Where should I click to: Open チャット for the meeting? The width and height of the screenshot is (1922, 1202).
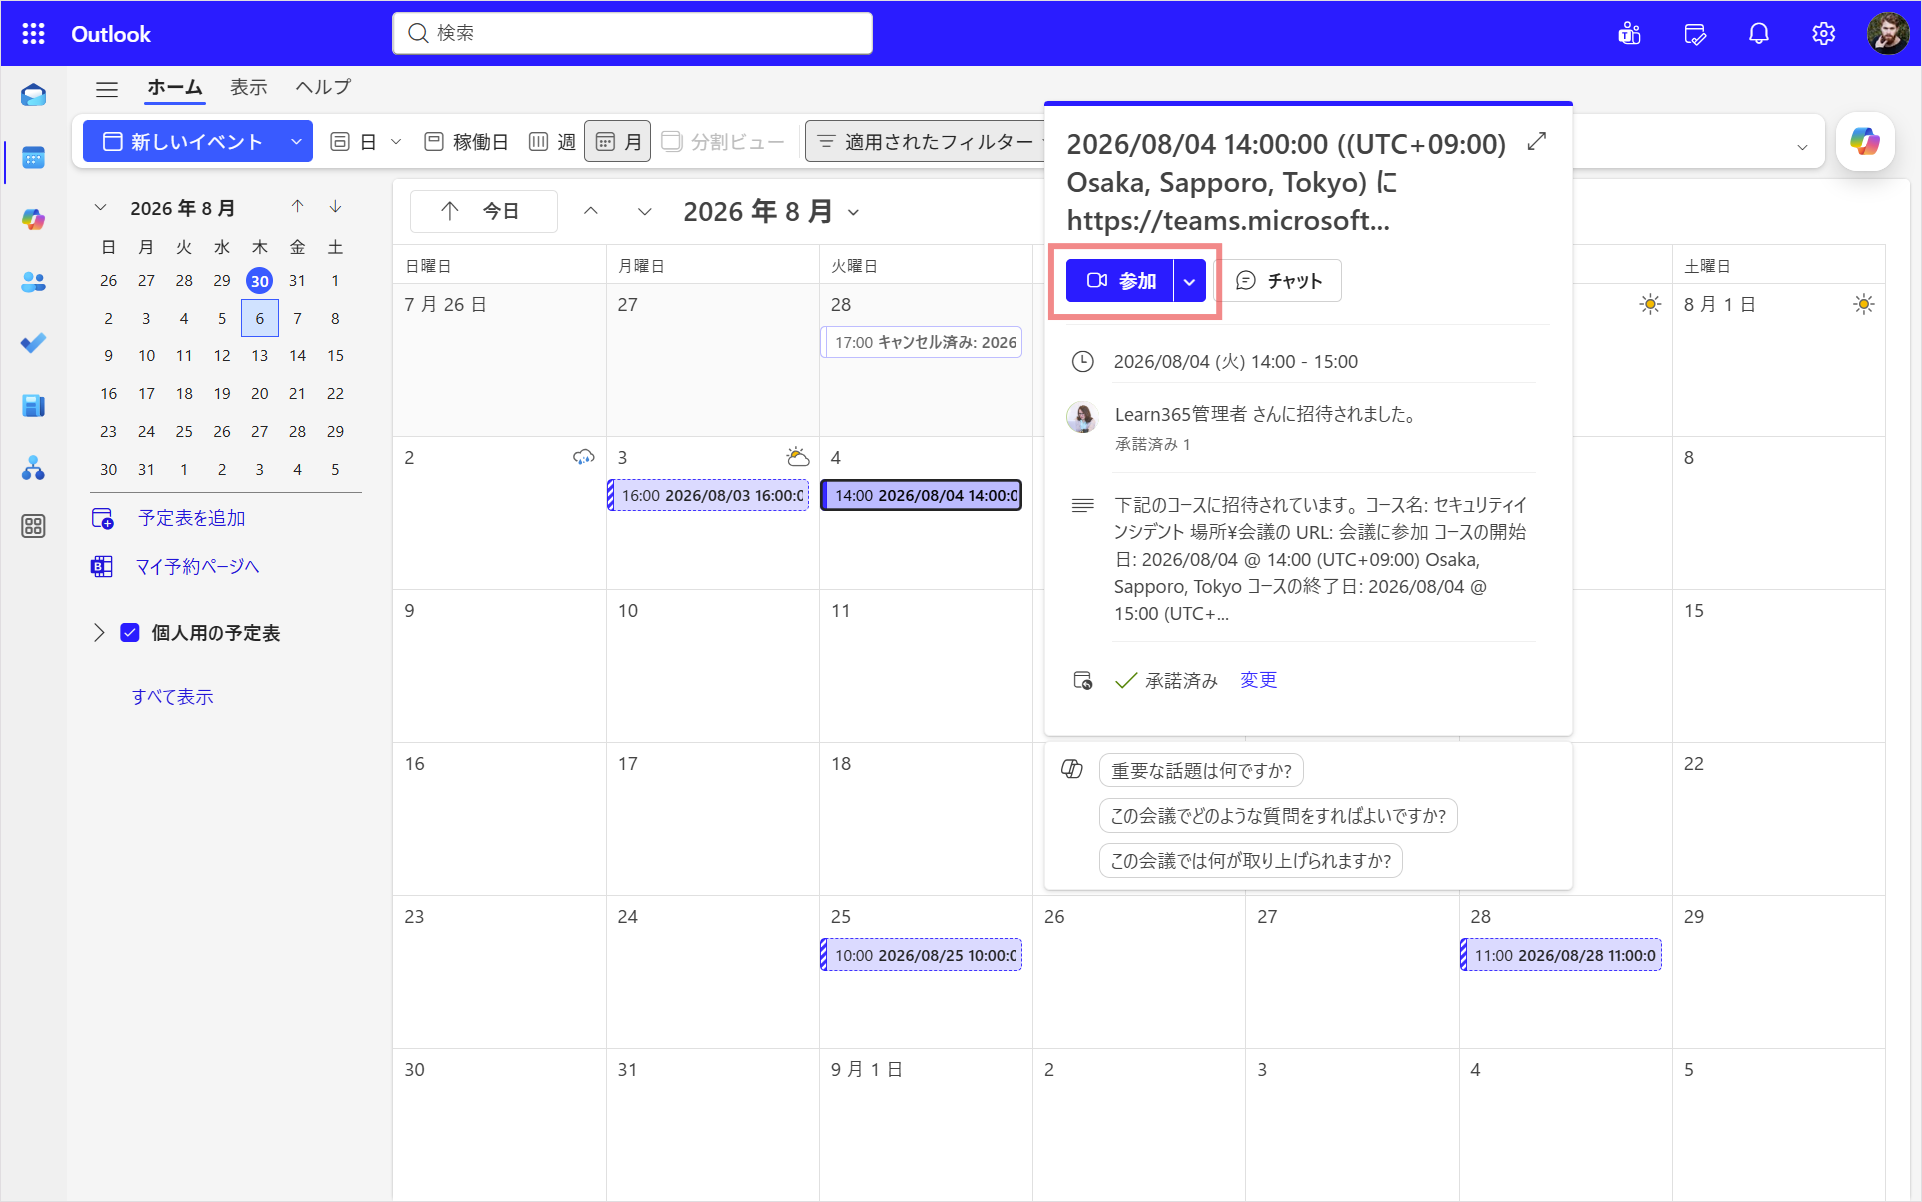[1281, 281]
